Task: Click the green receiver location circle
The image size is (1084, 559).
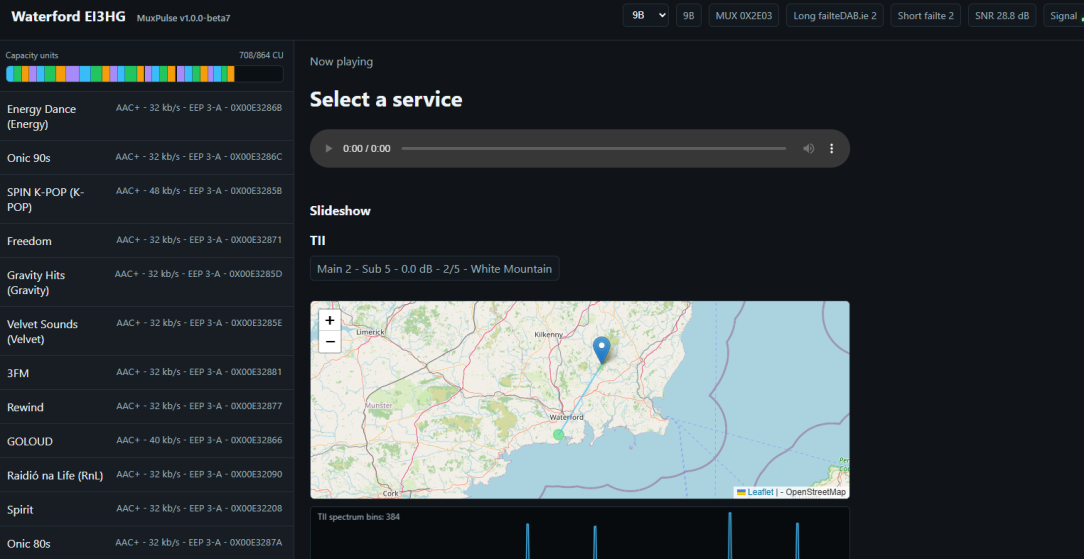Action: click(559, 435)
